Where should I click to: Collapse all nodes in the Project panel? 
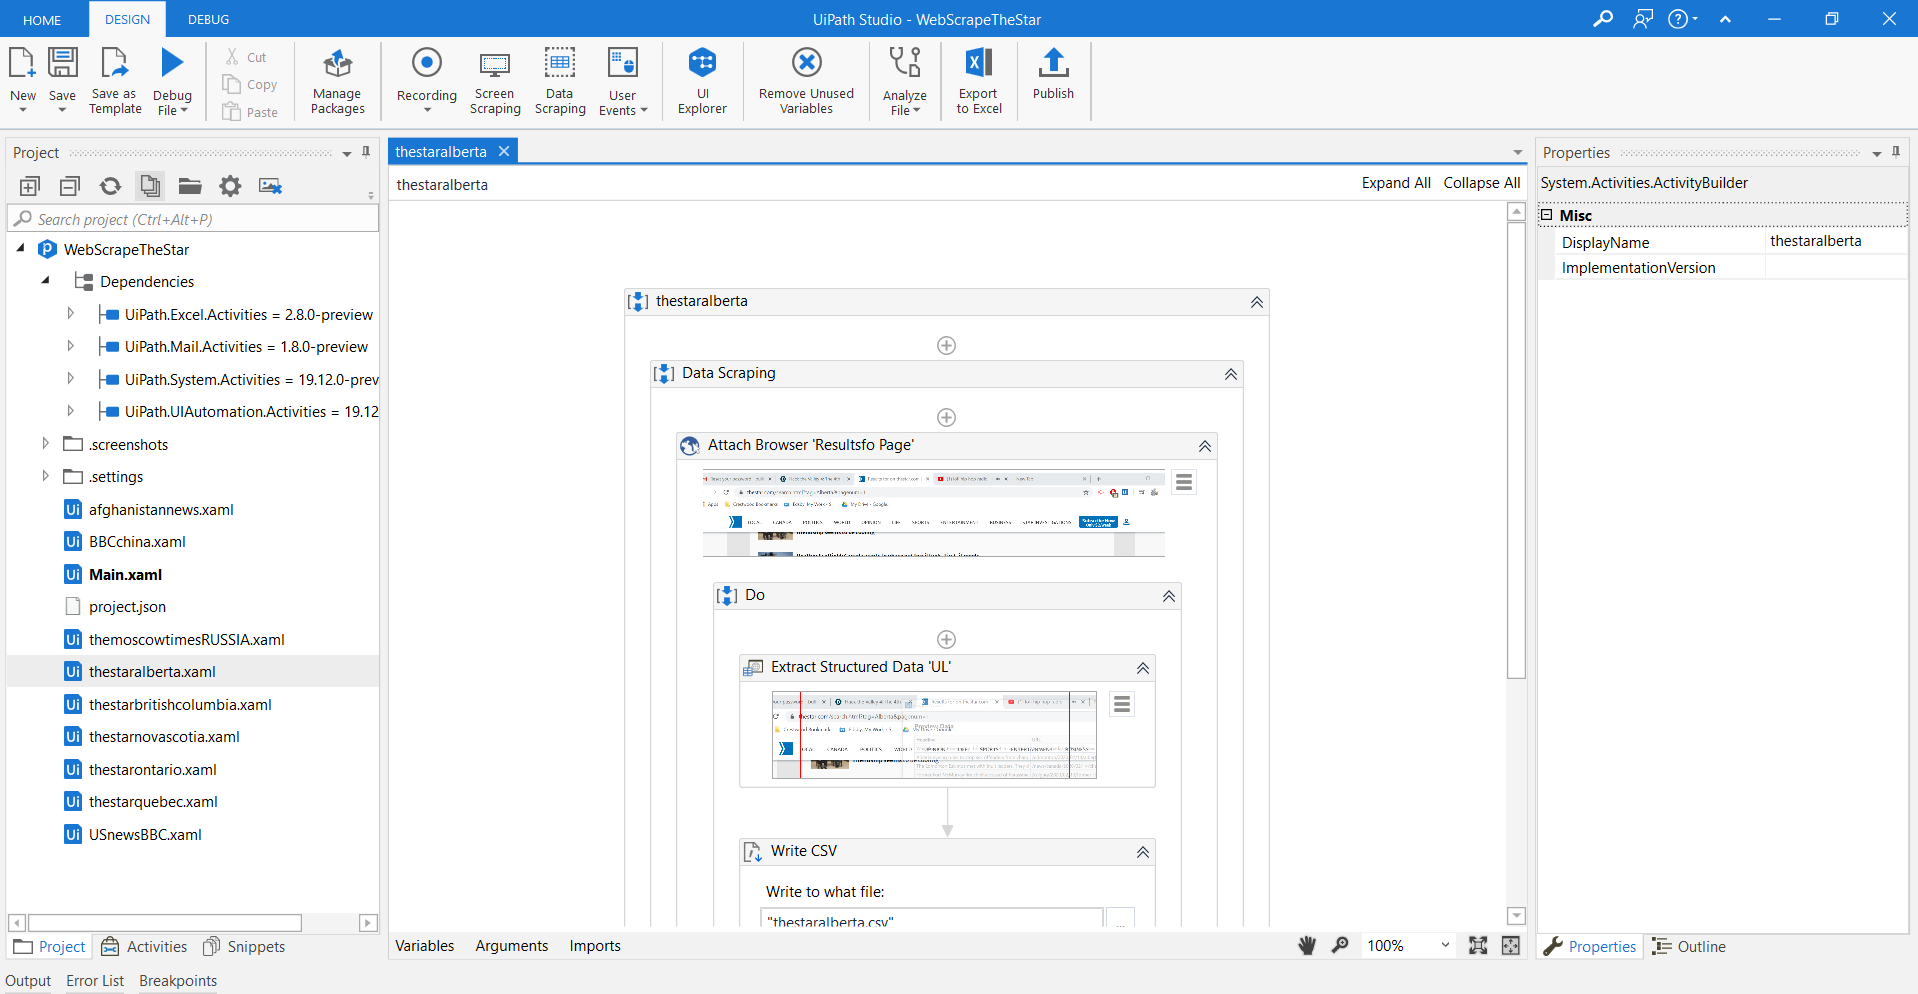pyautogui.click(x=70, y=186)
